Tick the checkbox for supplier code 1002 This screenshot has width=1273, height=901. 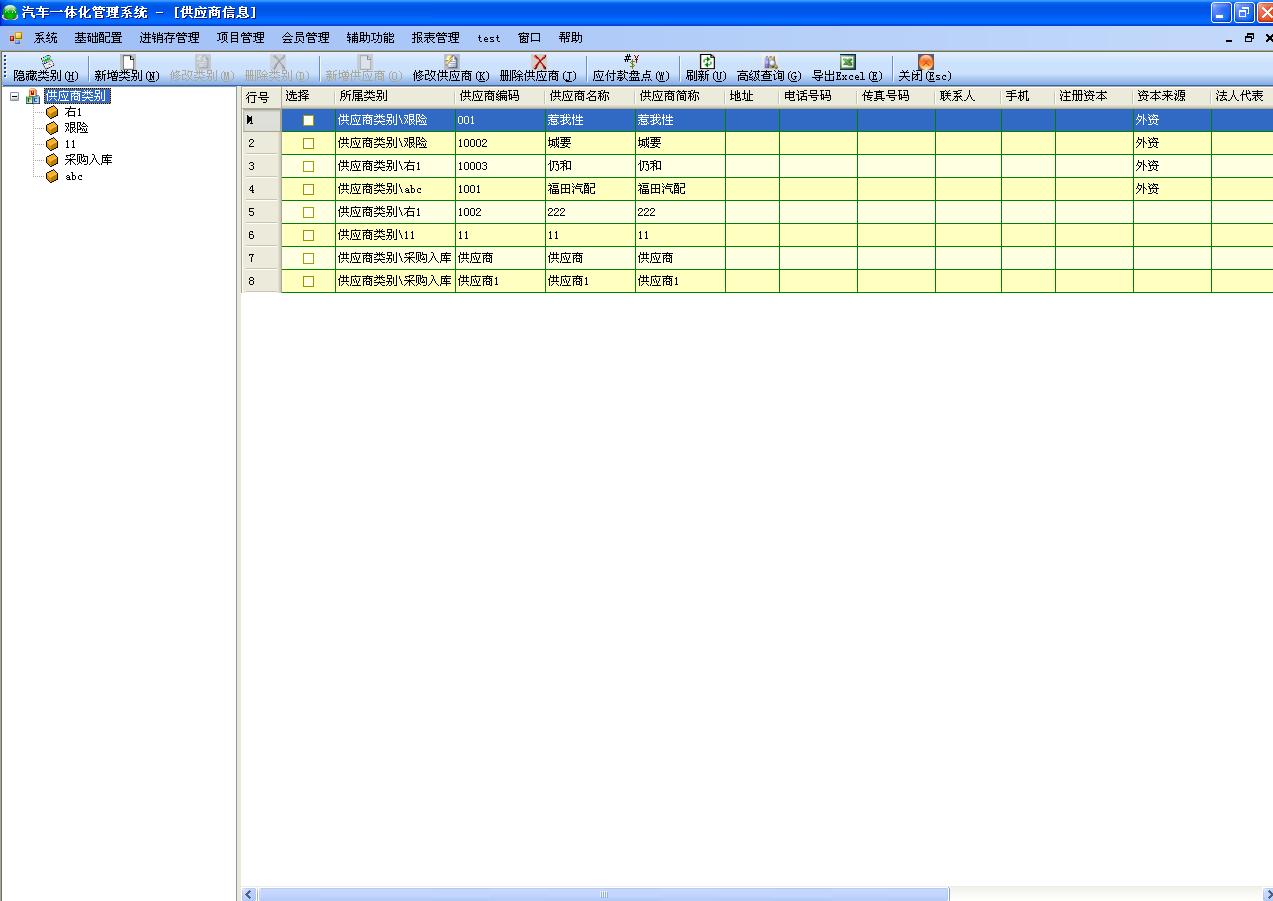coord(308,212)
